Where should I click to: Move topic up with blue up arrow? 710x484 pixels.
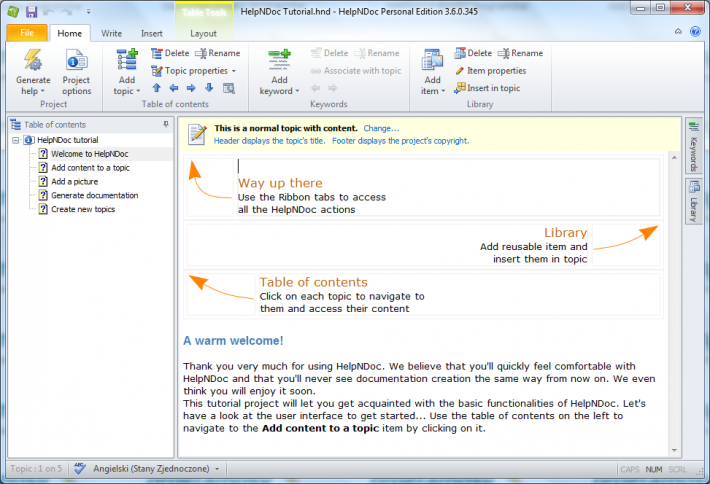tap(157, 88)
